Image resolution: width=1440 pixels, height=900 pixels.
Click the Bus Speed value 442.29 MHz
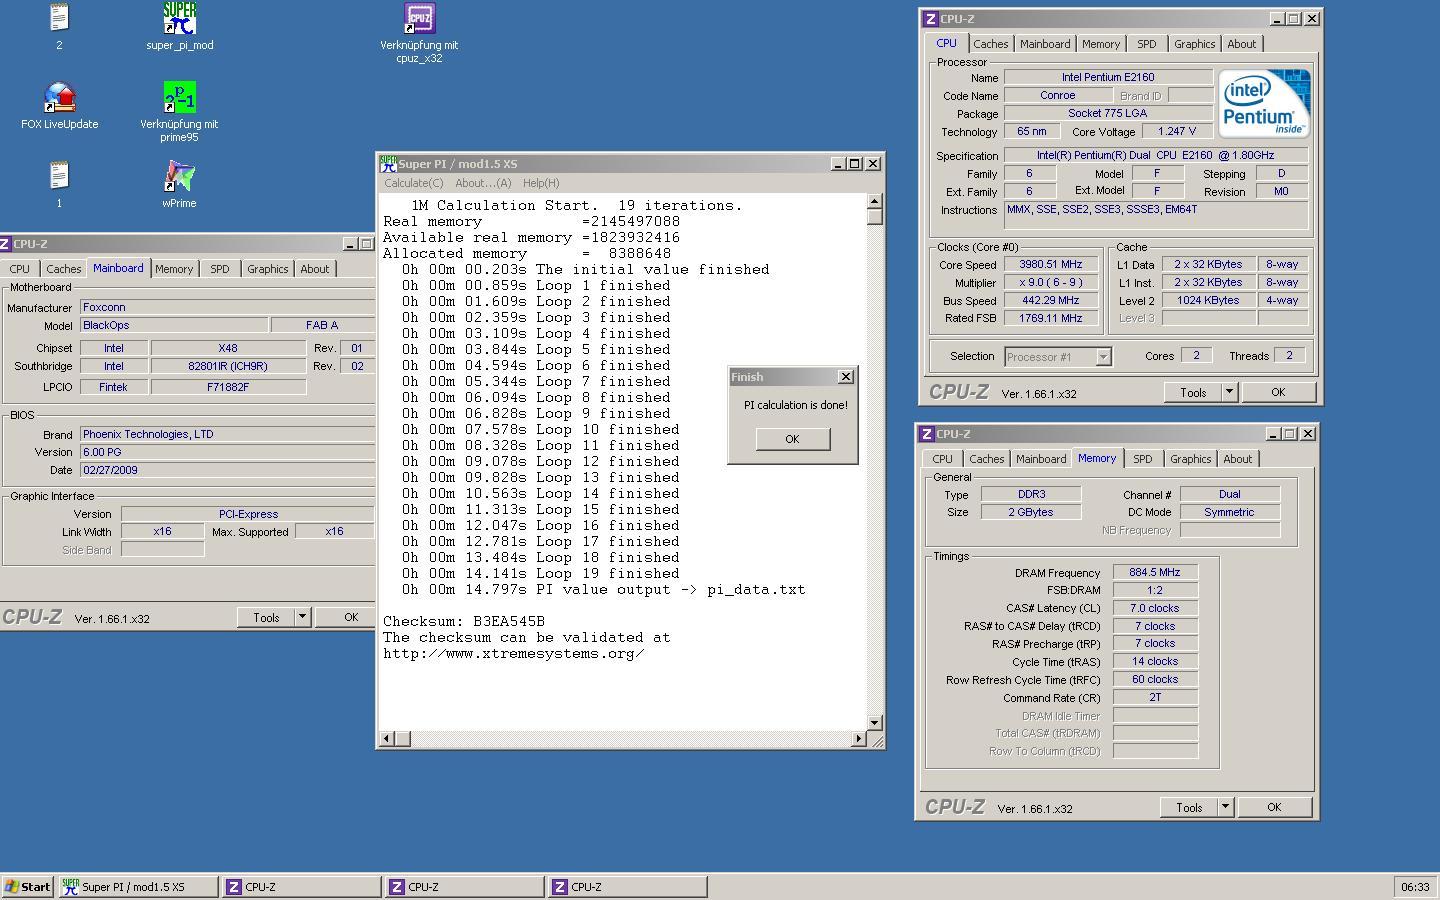pos(1050,301)
